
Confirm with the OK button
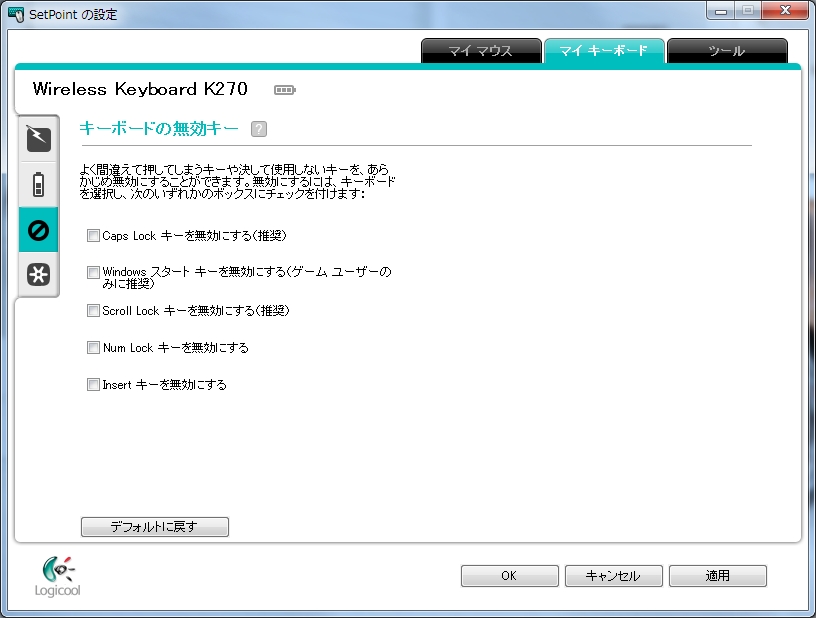click(509, 576)
